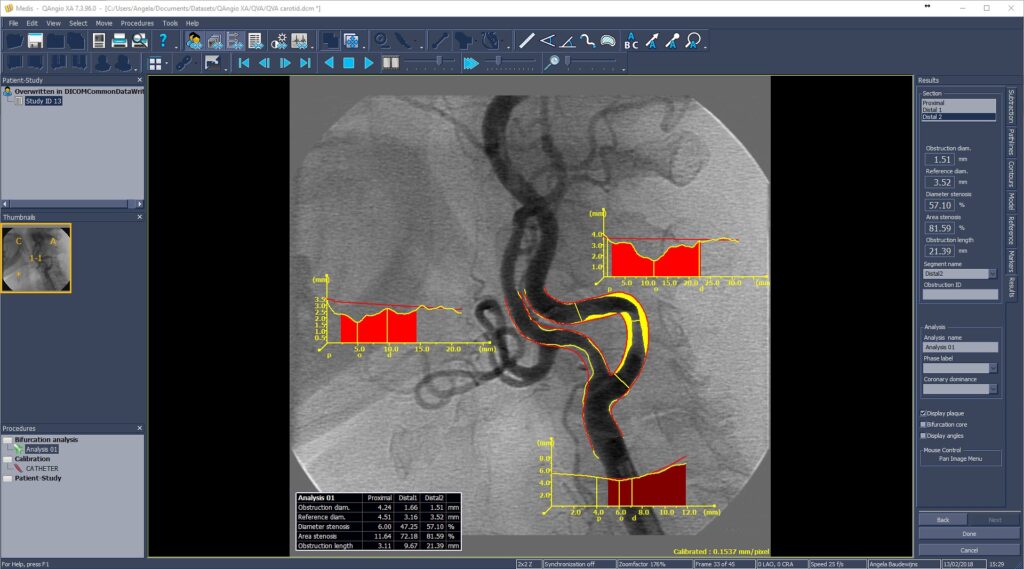Select the ABC text annotation tool
1024x569 pixels.
click(x=631, y=41)
